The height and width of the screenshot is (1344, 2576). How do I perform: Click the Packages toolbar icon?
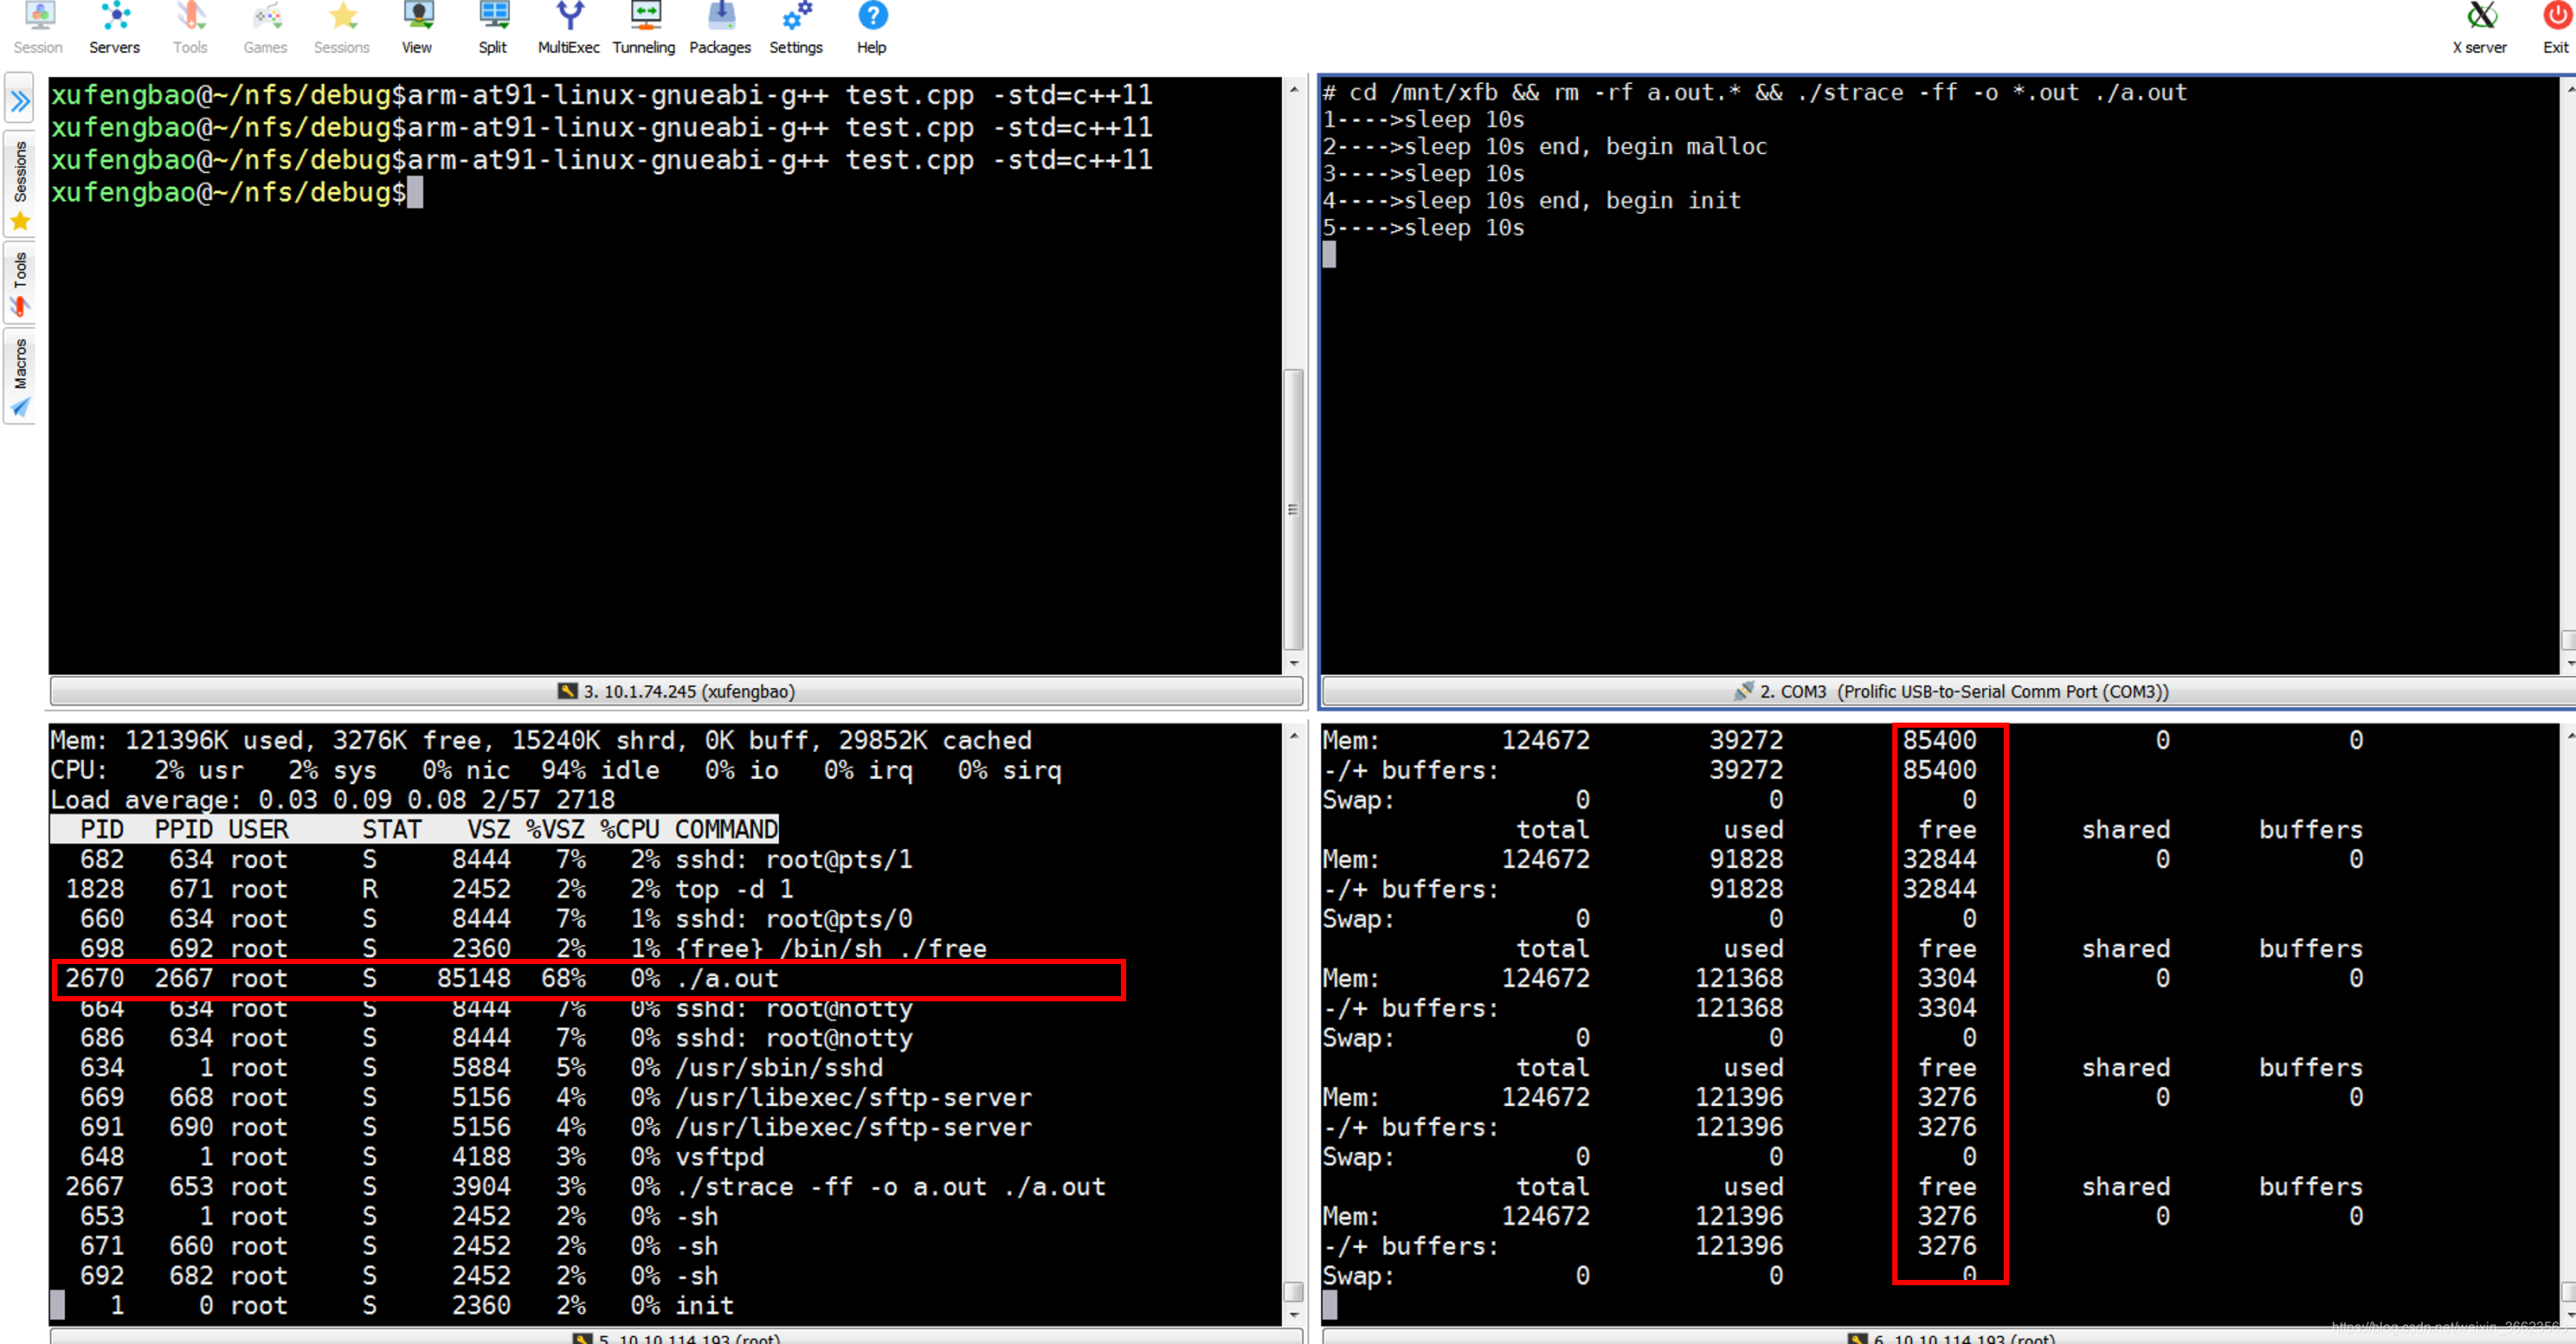click(720, 28)
